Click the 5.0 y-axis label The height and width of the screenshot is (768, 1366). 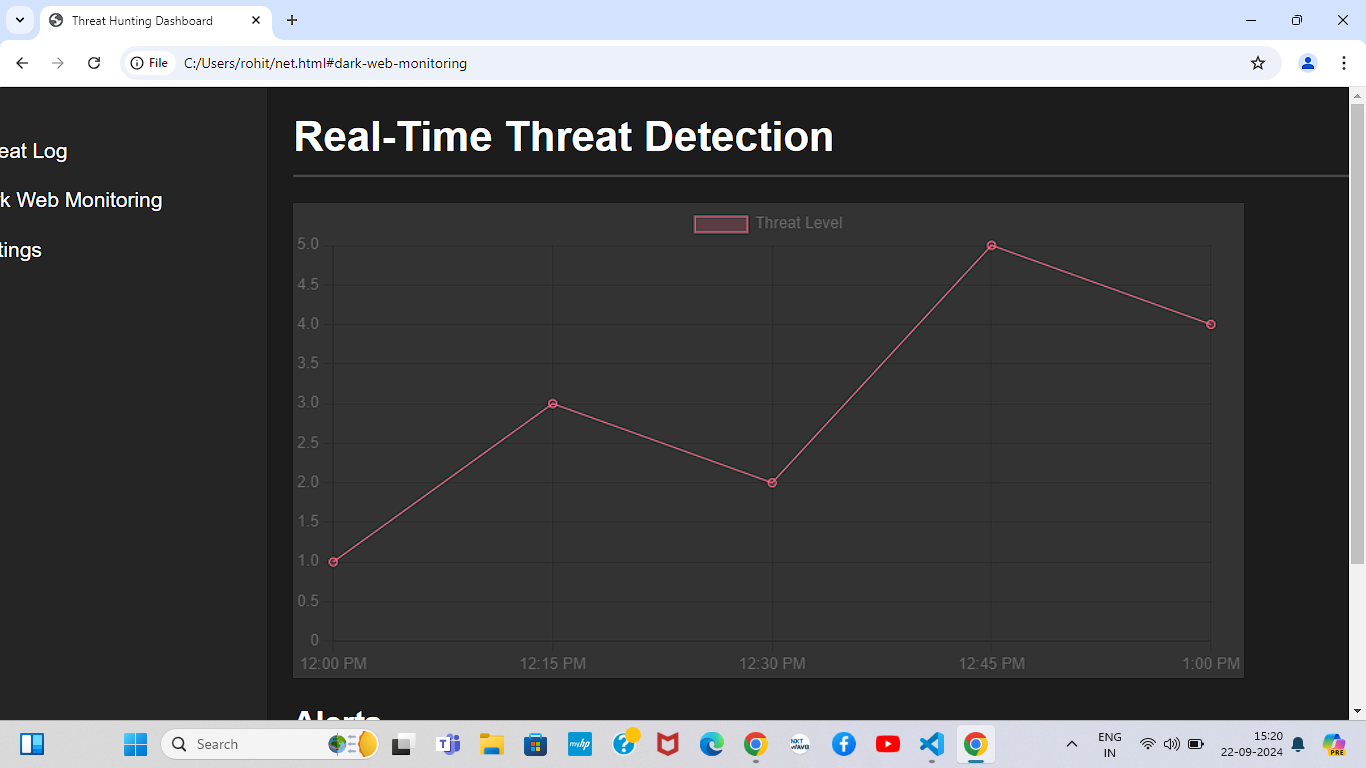(x=308, y=245)
